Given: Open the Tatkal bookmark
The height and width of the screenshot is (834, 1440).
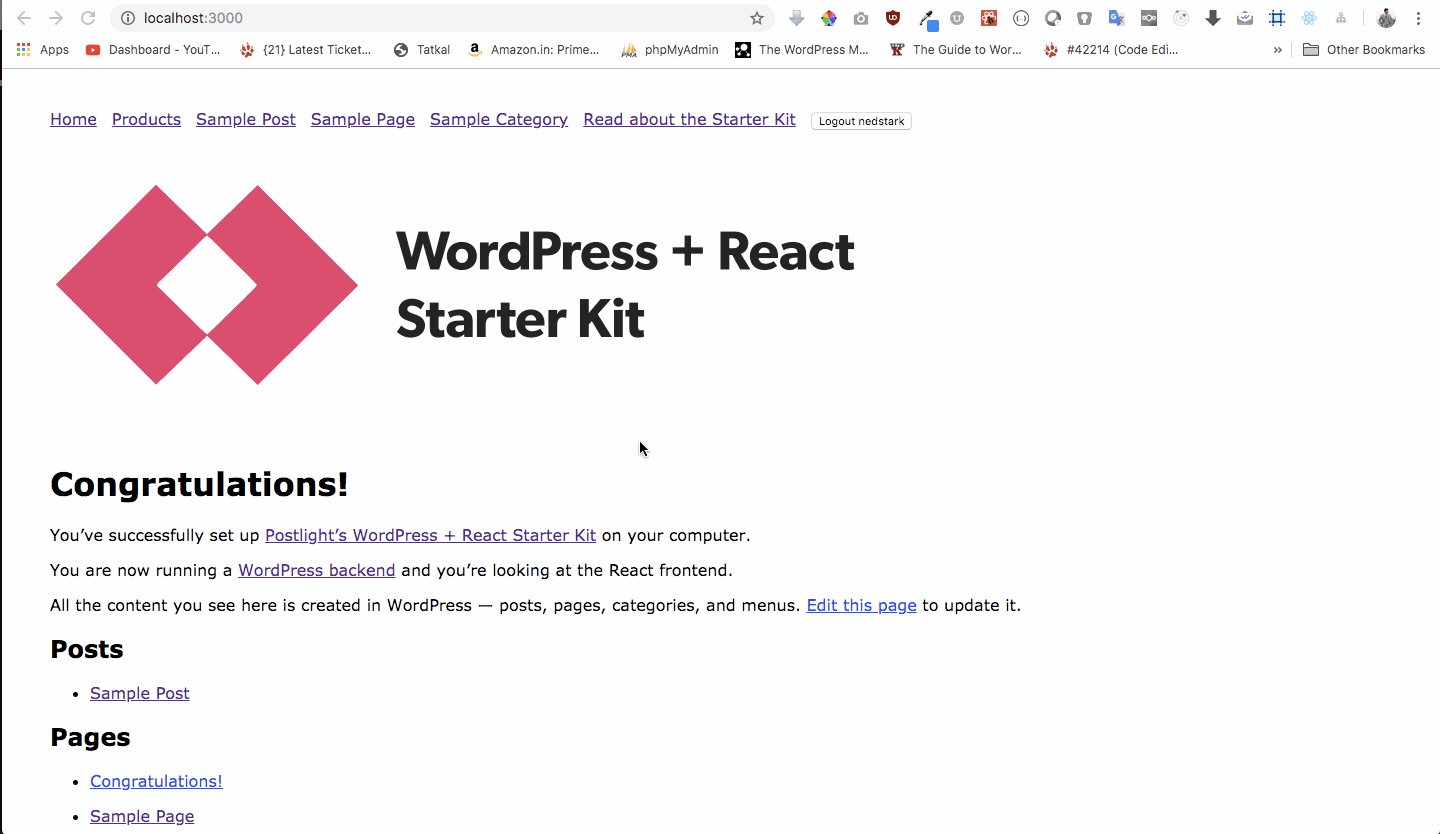Looking at the screenshot, I should pyautogui.click(x=422, y=49).
